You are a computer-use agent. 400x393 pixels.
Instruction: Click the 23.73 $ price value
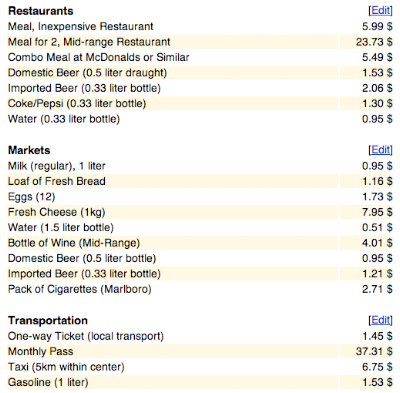(x=374, y=42)
